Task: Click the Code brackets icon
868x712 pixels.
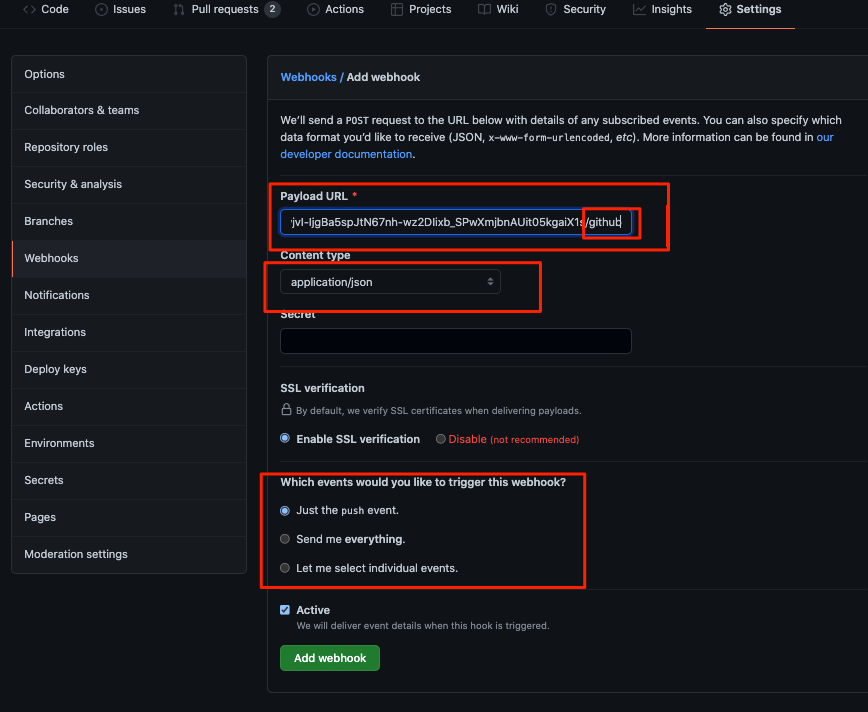Action: pyautogui.click(x=29, y=9)
